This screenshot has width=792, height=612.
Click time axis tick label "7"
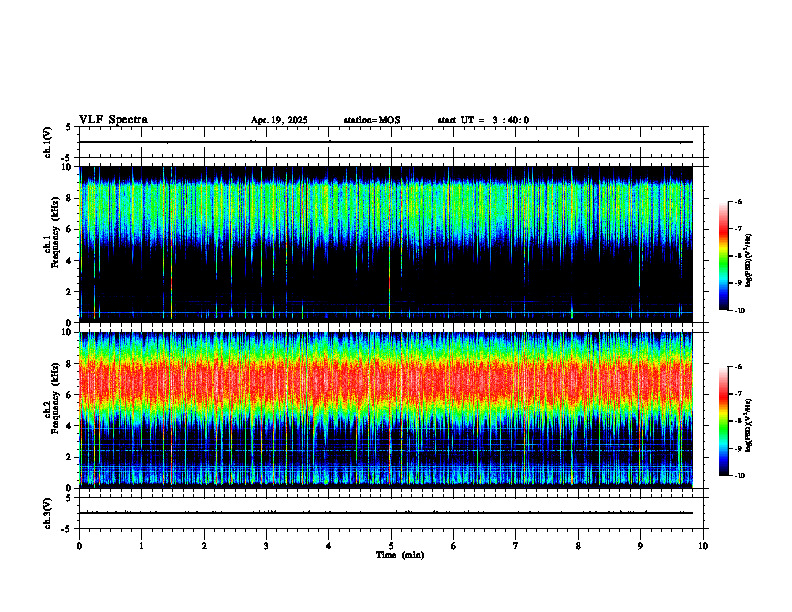(516, 546)
